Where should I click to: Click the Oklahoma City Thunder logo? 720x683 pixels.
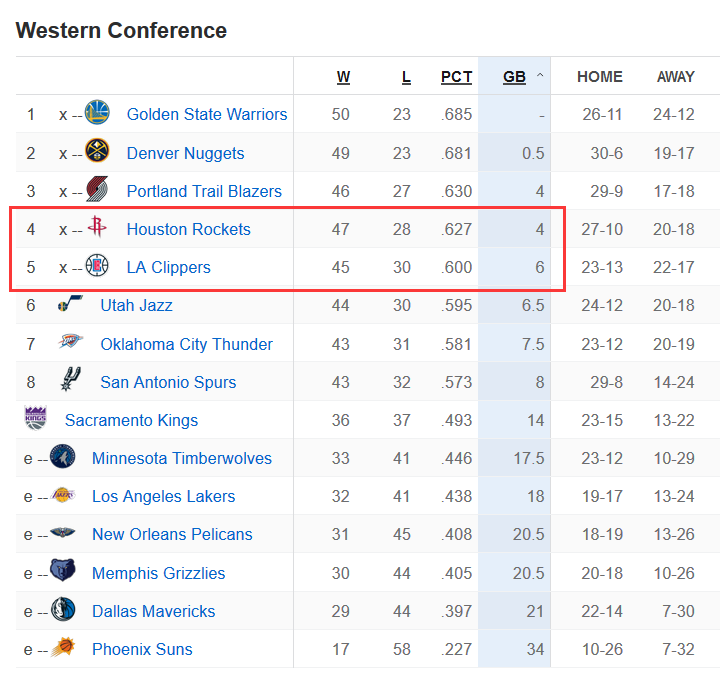click(70, 341)
